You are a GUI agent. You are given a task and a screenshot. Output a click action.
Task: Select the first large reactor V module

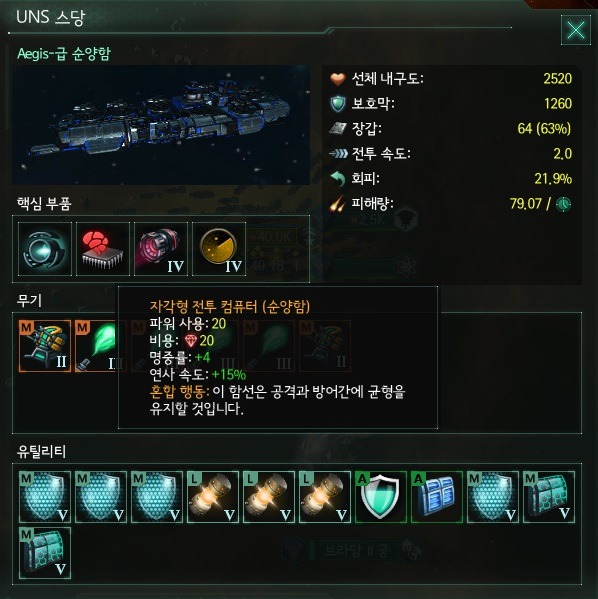pos(213,497)
